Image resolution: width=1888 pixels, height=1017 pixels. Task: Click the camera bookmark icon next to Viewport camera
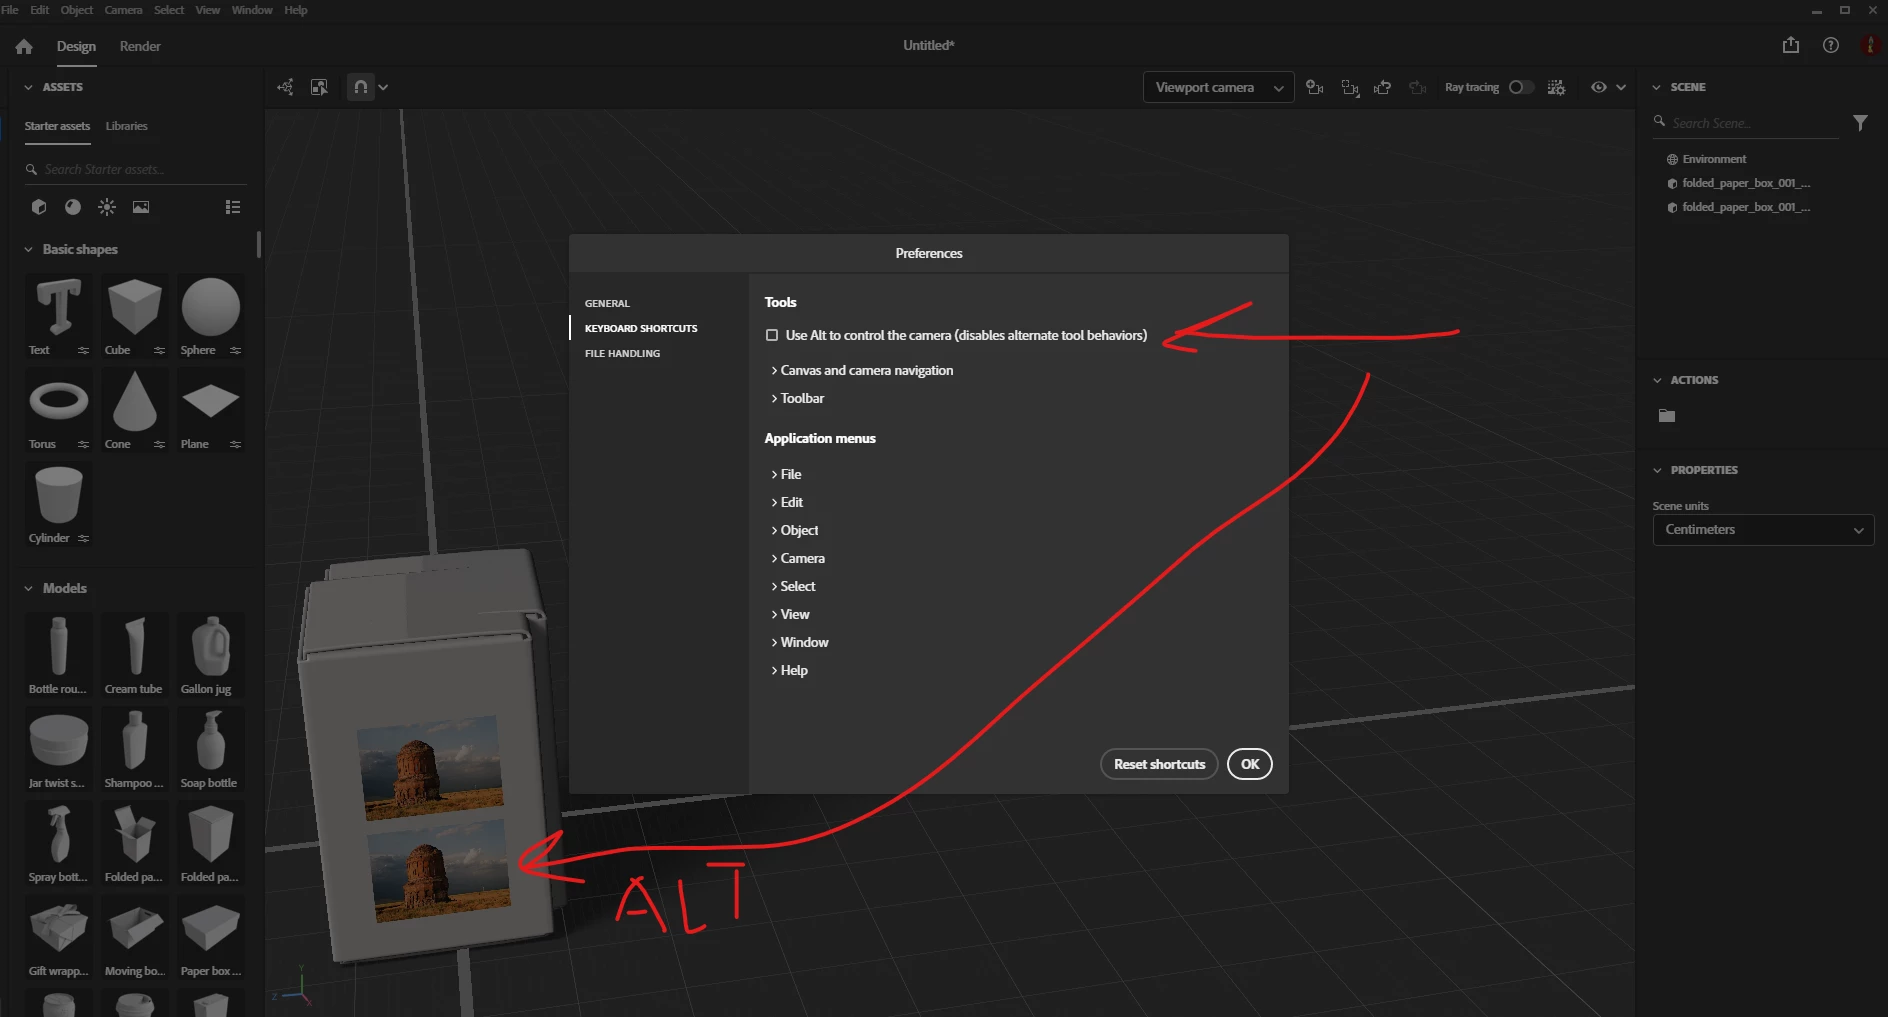click(x=1315, y=87)
